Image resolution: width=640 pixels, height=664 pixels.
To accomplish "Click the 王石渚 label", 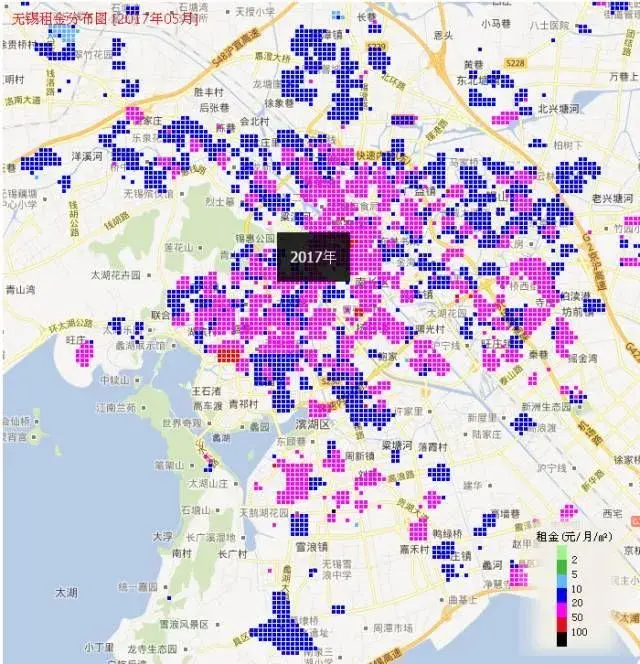I will tap(206, 391).
